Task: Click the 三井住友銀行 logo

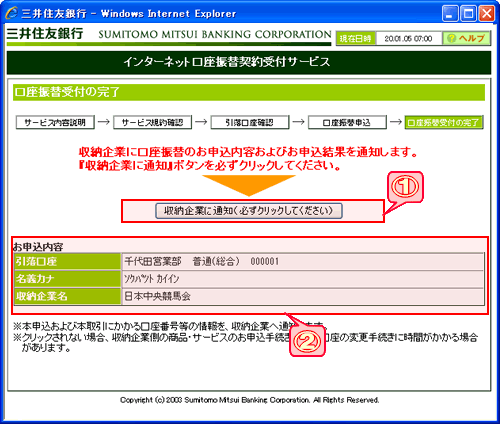Action: coord(45,34)
